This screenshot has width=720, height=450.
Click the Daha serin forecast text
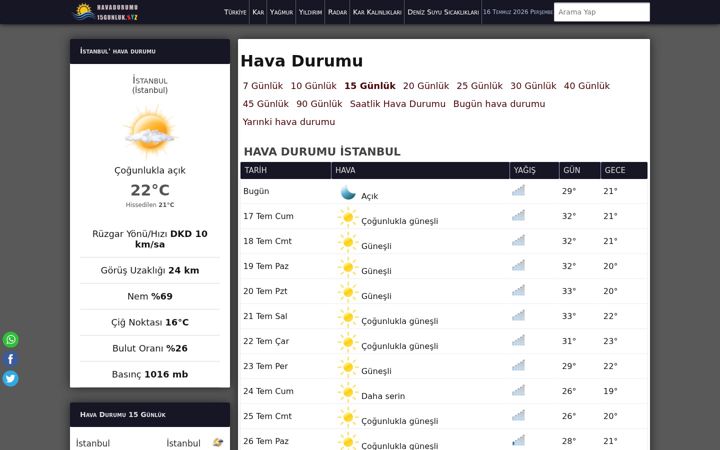[x=383, y=396]
